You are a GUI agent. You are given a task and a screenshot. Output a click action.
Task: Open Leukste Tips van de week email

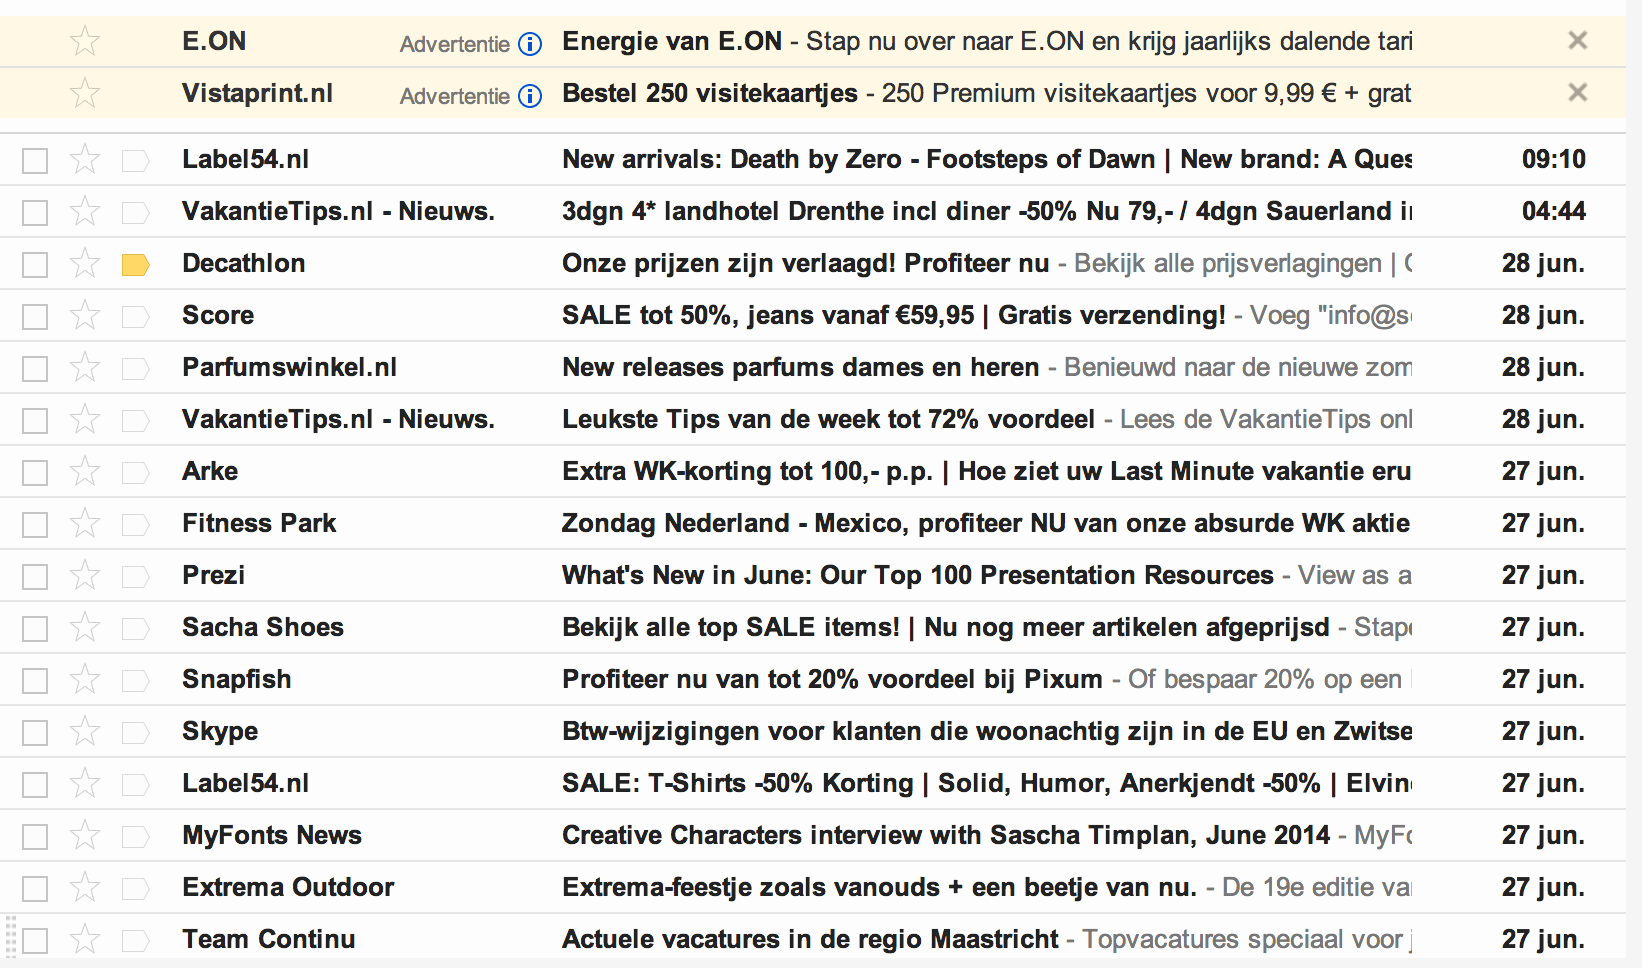pyautogui.click(x=987, y=419)
